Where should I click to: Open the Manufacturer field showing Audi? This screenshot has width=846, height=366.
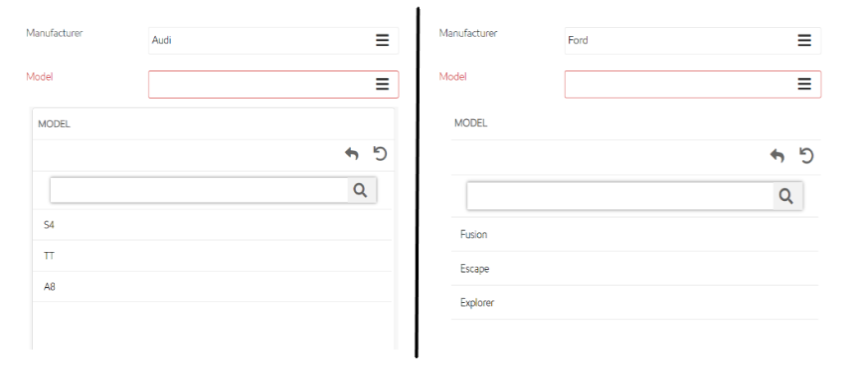[274, 40]
